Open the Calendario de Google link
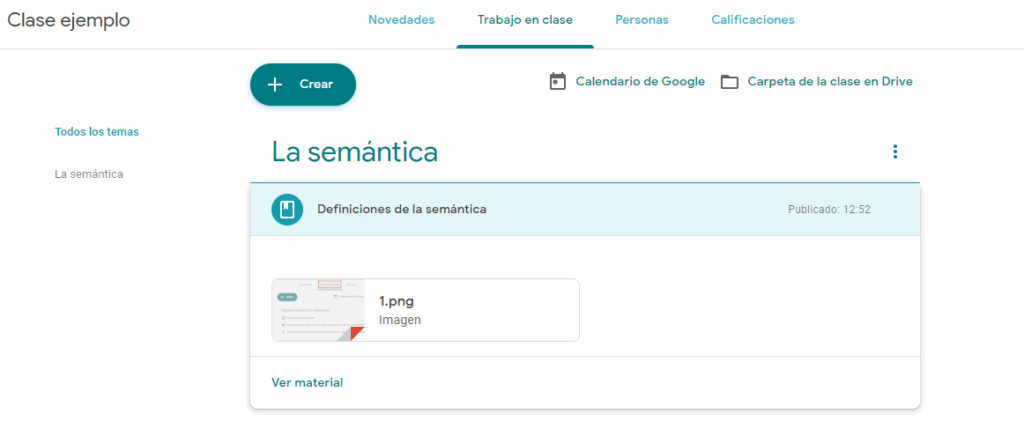The height and width of the screenshot is (436, 1024). 640,82
